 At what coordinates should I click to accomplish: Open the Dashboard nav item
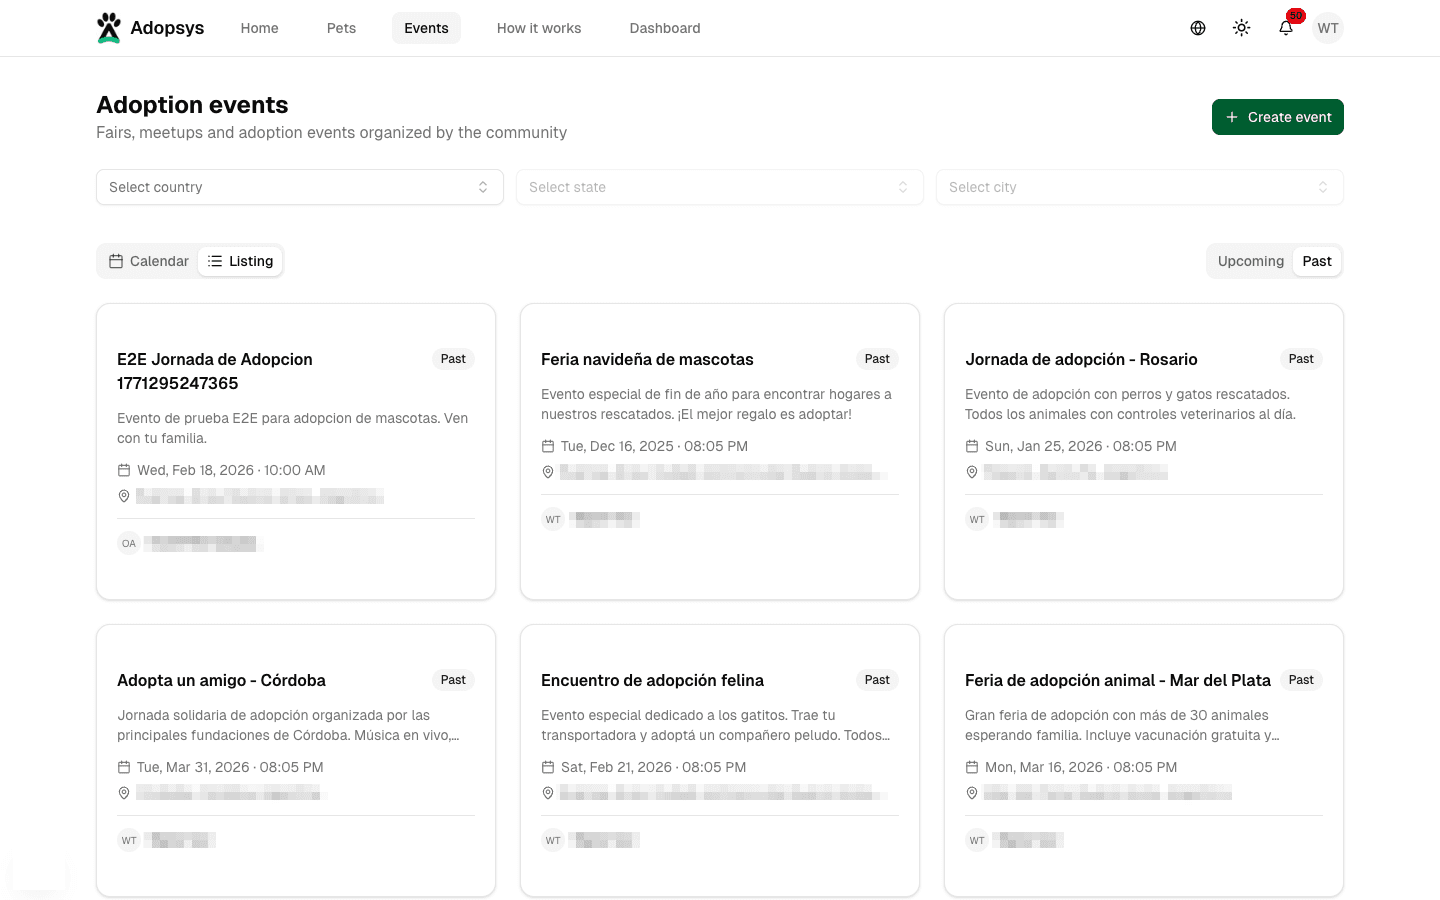pos(664,28)
